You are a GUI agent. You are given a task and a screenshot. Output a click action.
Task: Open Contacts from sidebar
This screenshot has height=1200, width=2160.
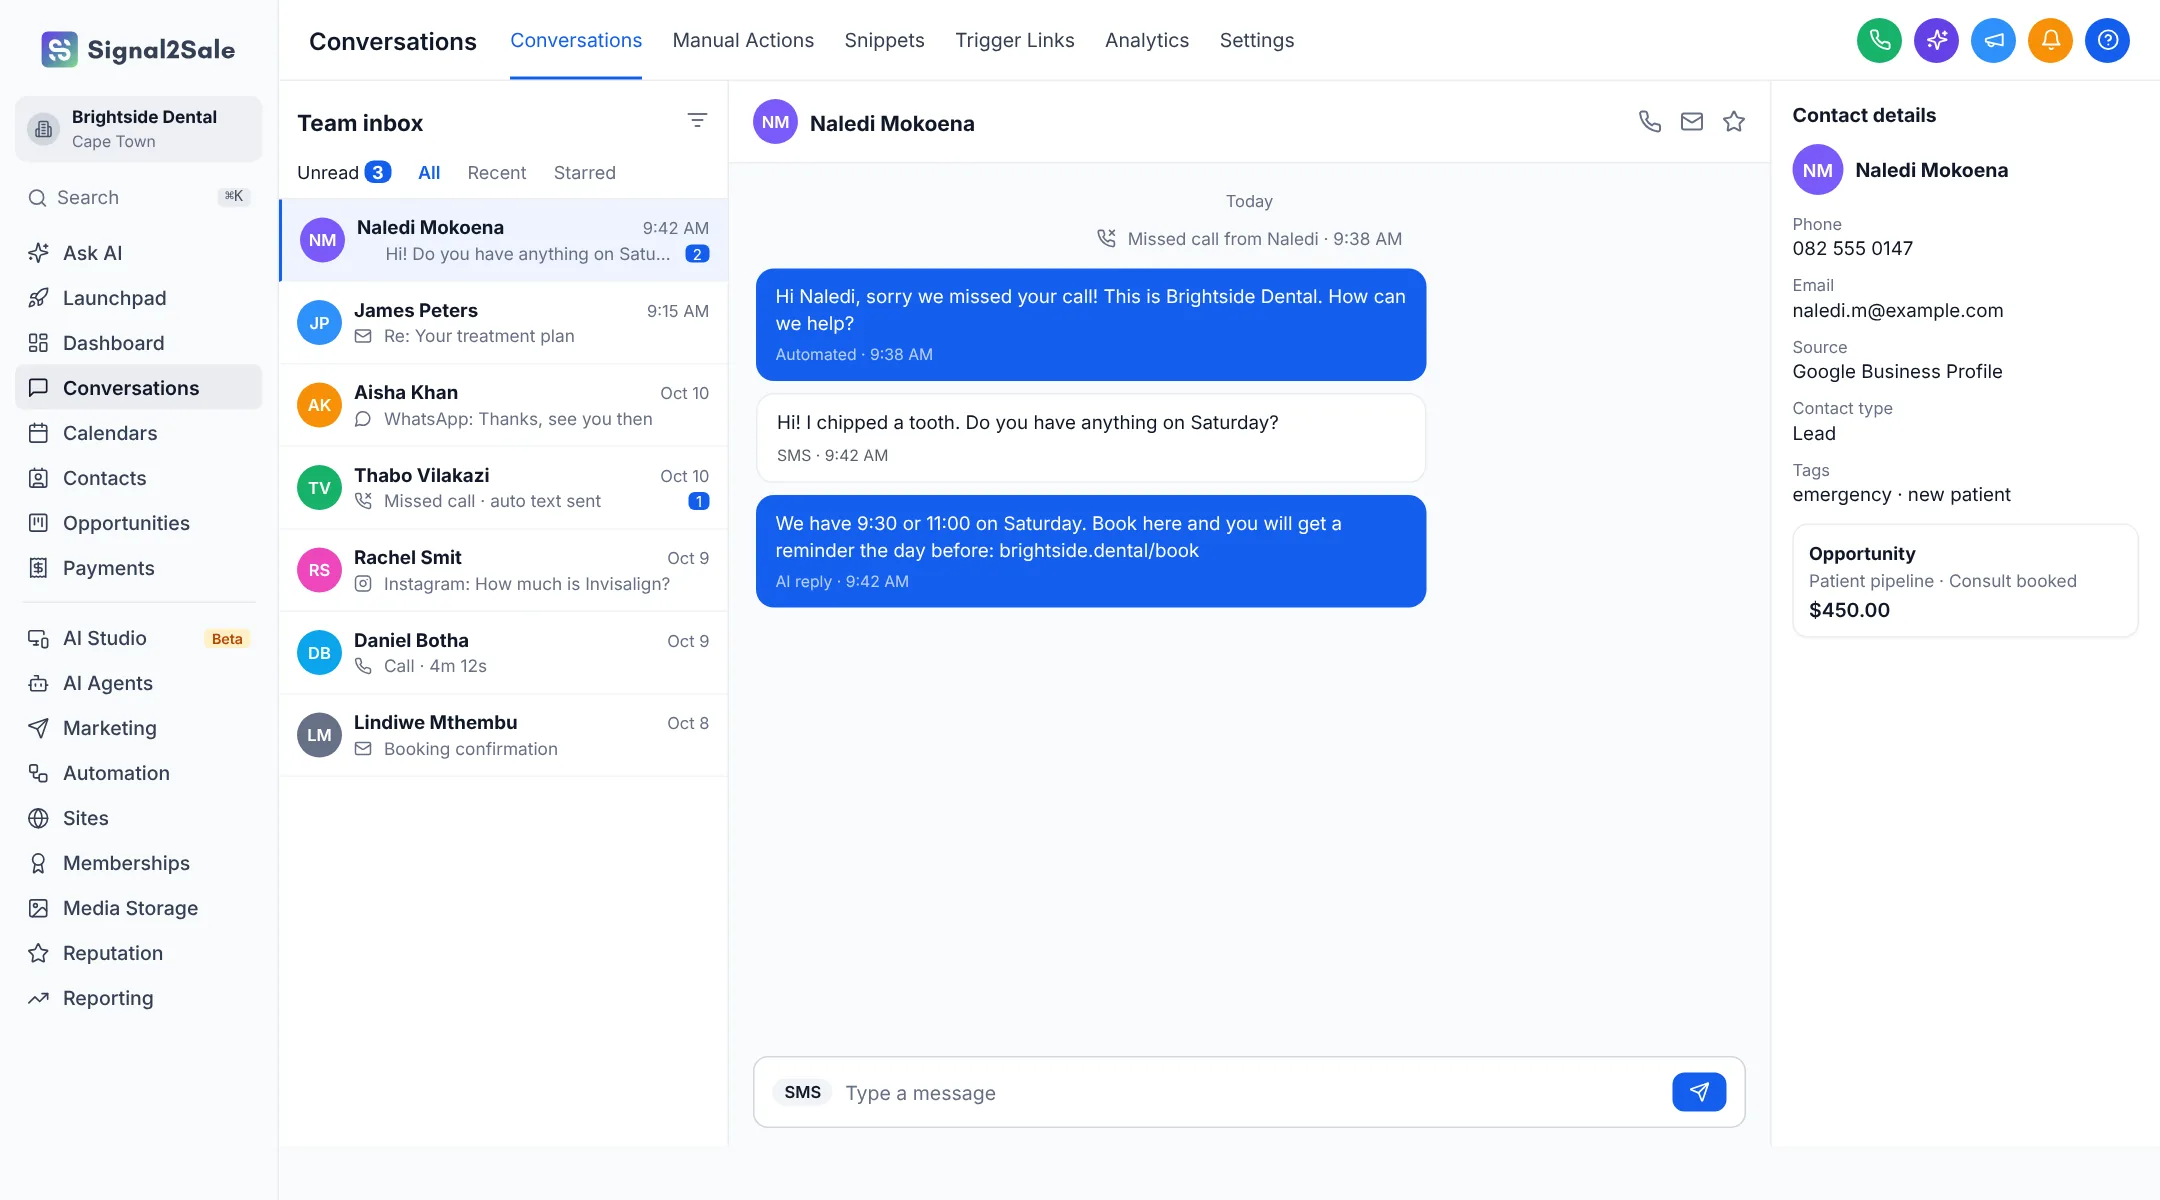click(x=138, y=478)
